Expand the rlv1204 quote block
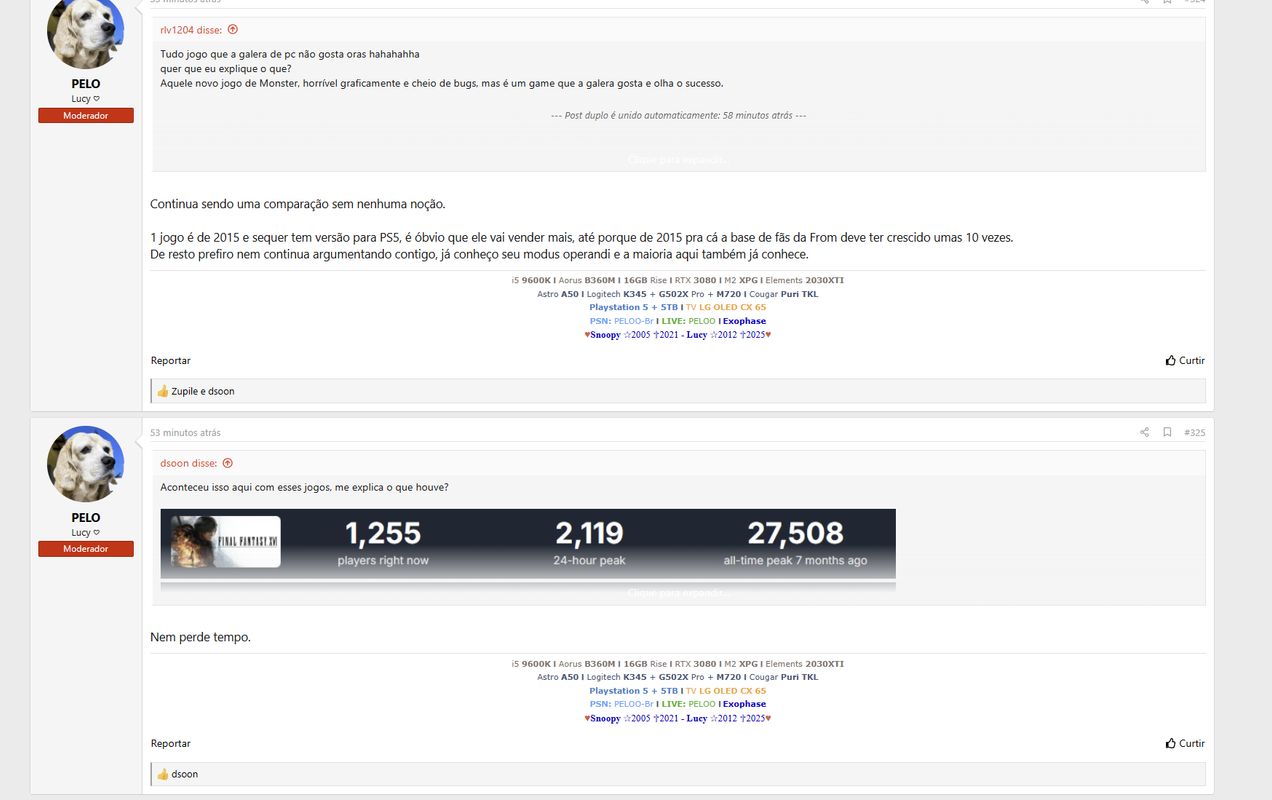Screen dimensions: 1272x800 click(678, 160)
